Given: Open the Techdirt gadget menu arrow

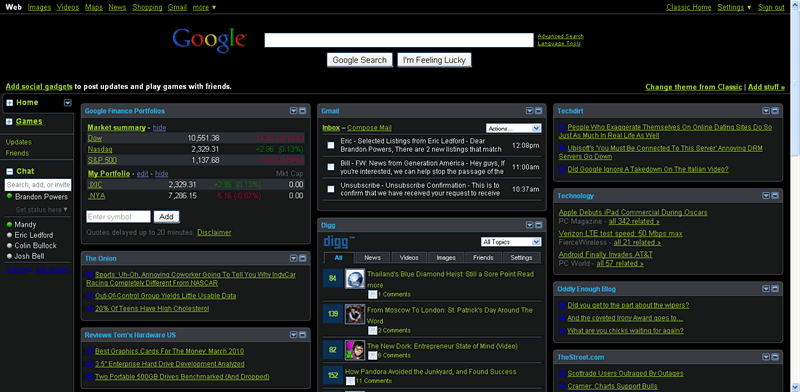Looking at the screenshot, I should click(x=766, y=111).
